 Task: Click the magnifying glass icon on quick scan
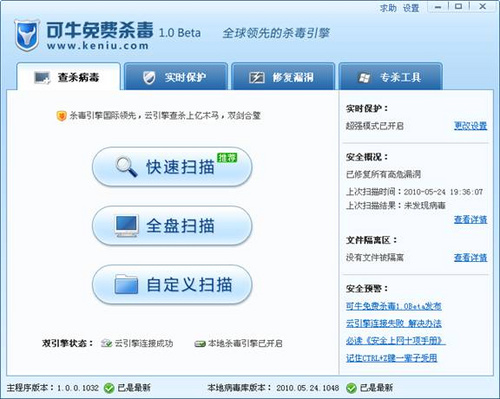point(126,167)
